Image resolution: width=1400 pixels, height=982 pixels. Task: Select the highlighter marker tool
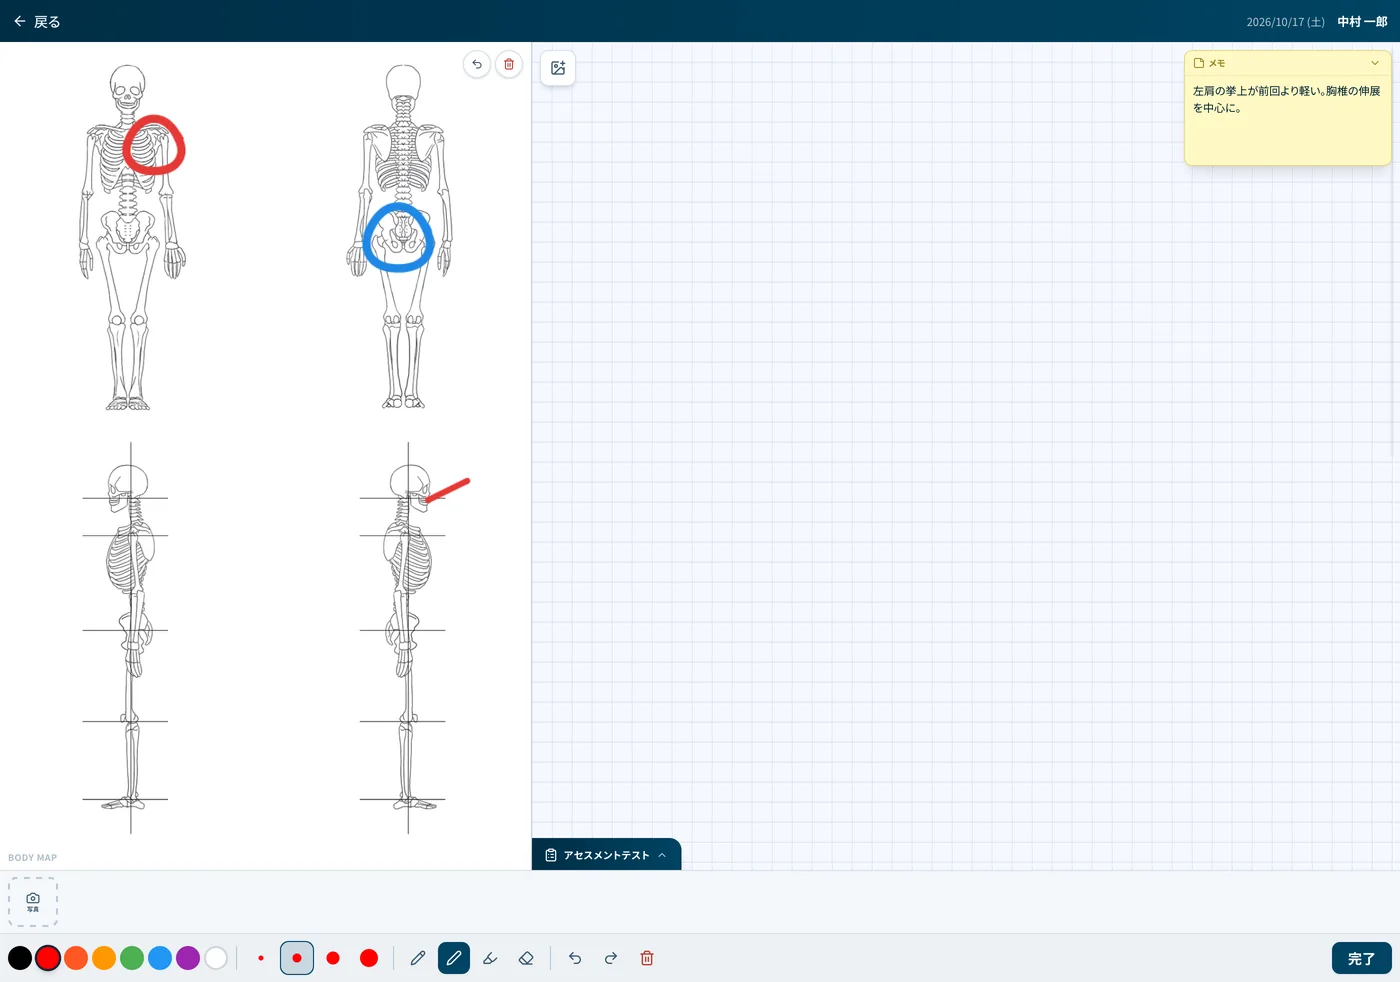(490, 958)
